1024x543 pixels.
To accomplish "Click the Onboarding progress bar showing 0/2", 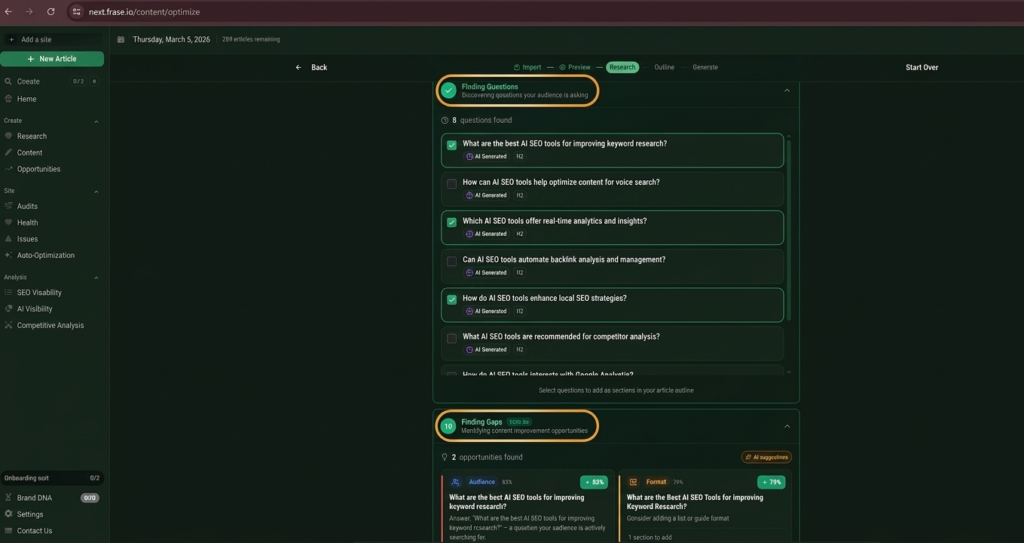I will click(52, 478).
